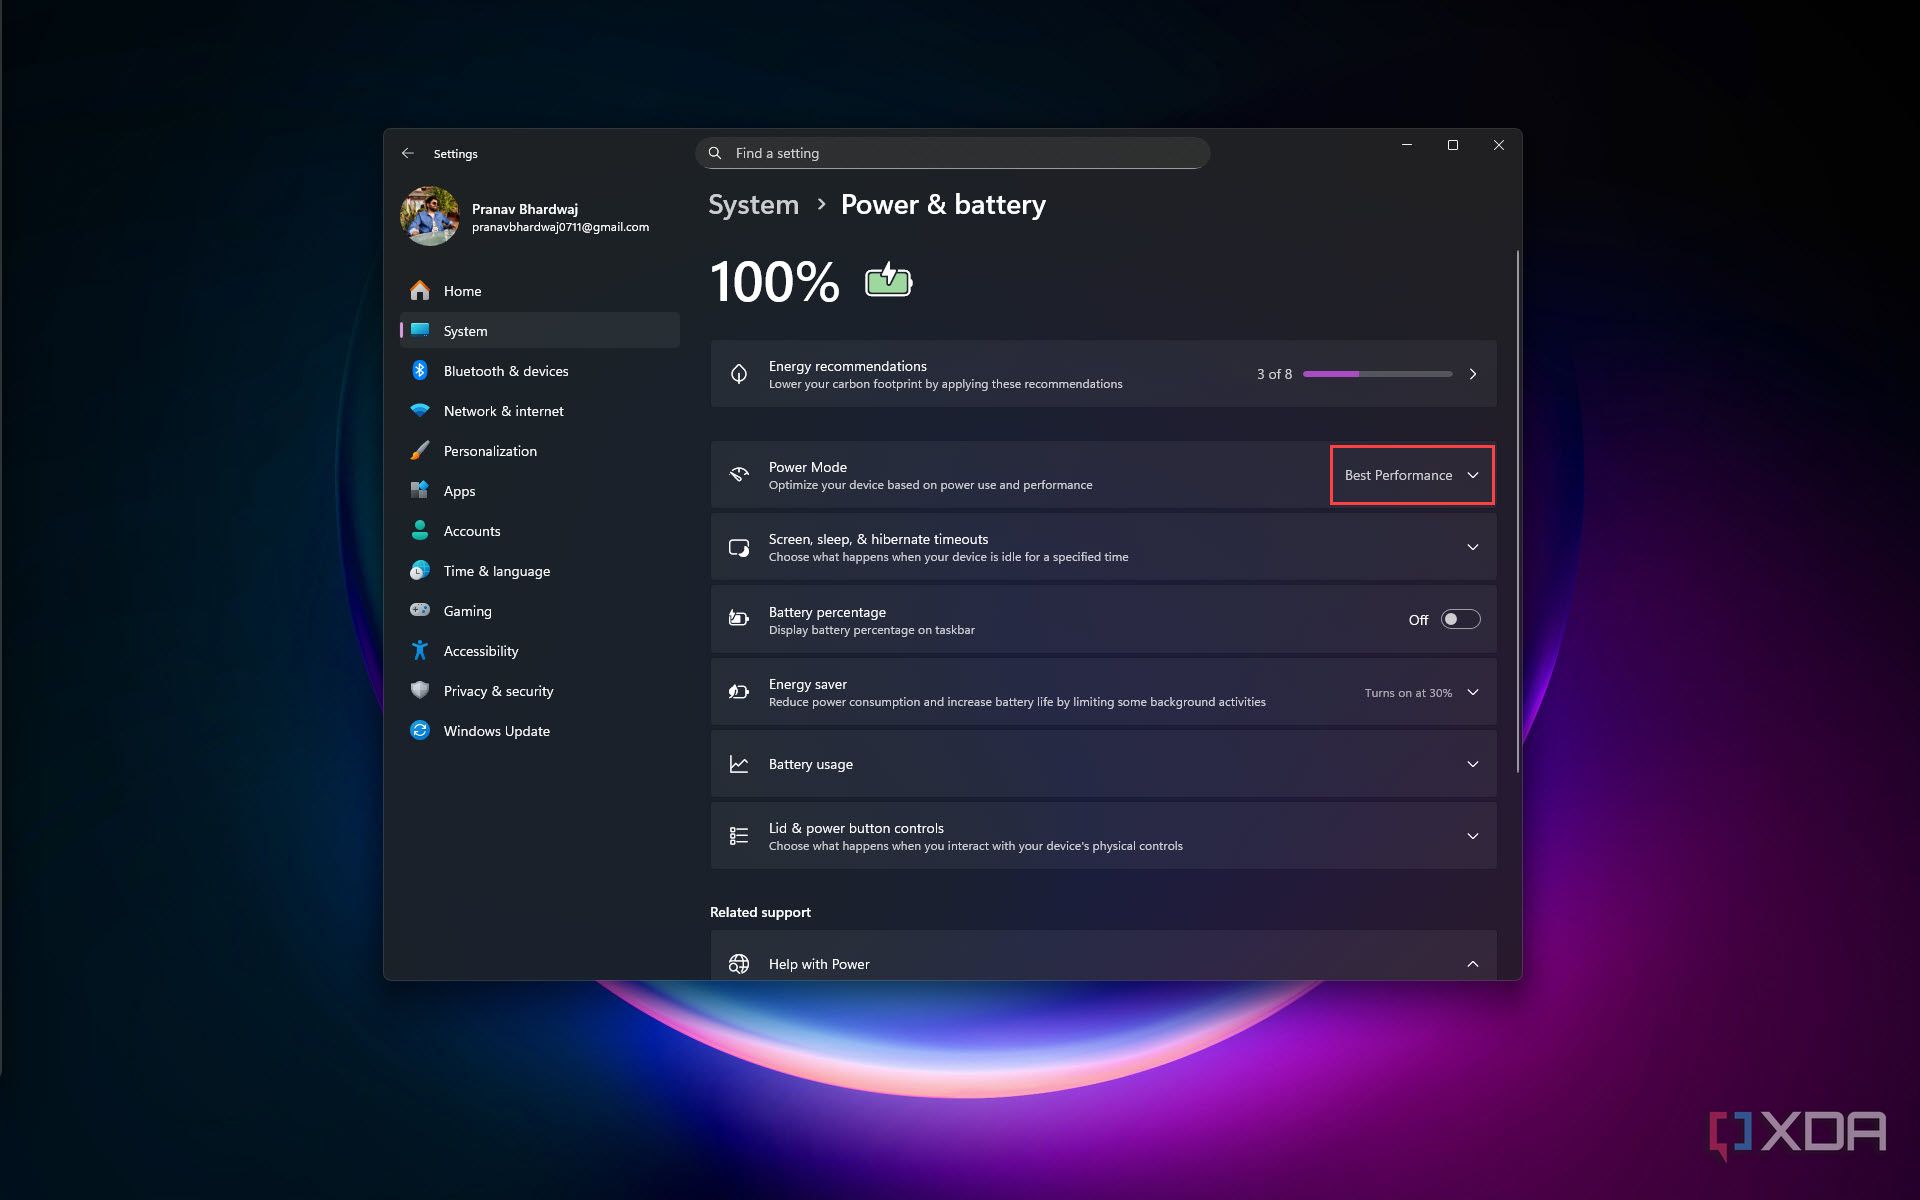The height and width of the screenshot is (1200, 1920).
Task: Click Pranav Bhardwaj account name
Action: [524, 209]
